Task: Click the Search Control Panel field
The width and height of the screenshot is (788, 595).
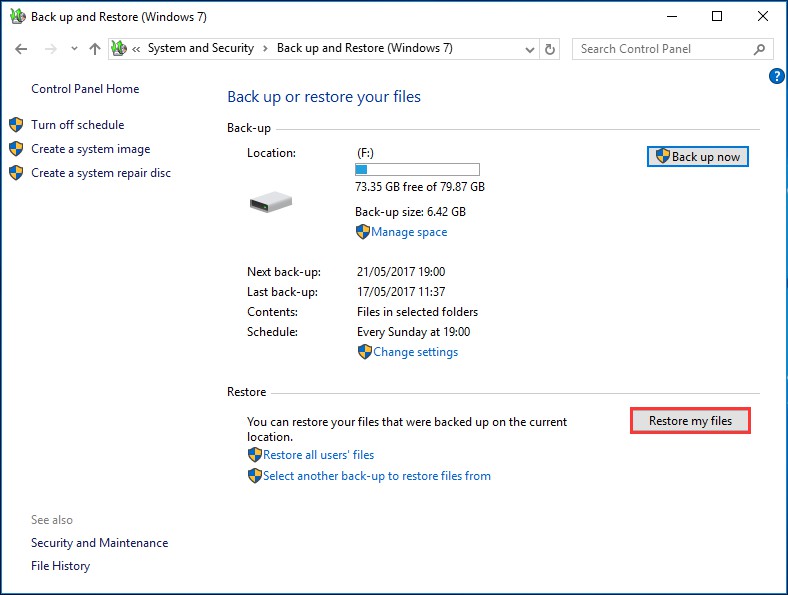Action: click(x=672, y=49)
